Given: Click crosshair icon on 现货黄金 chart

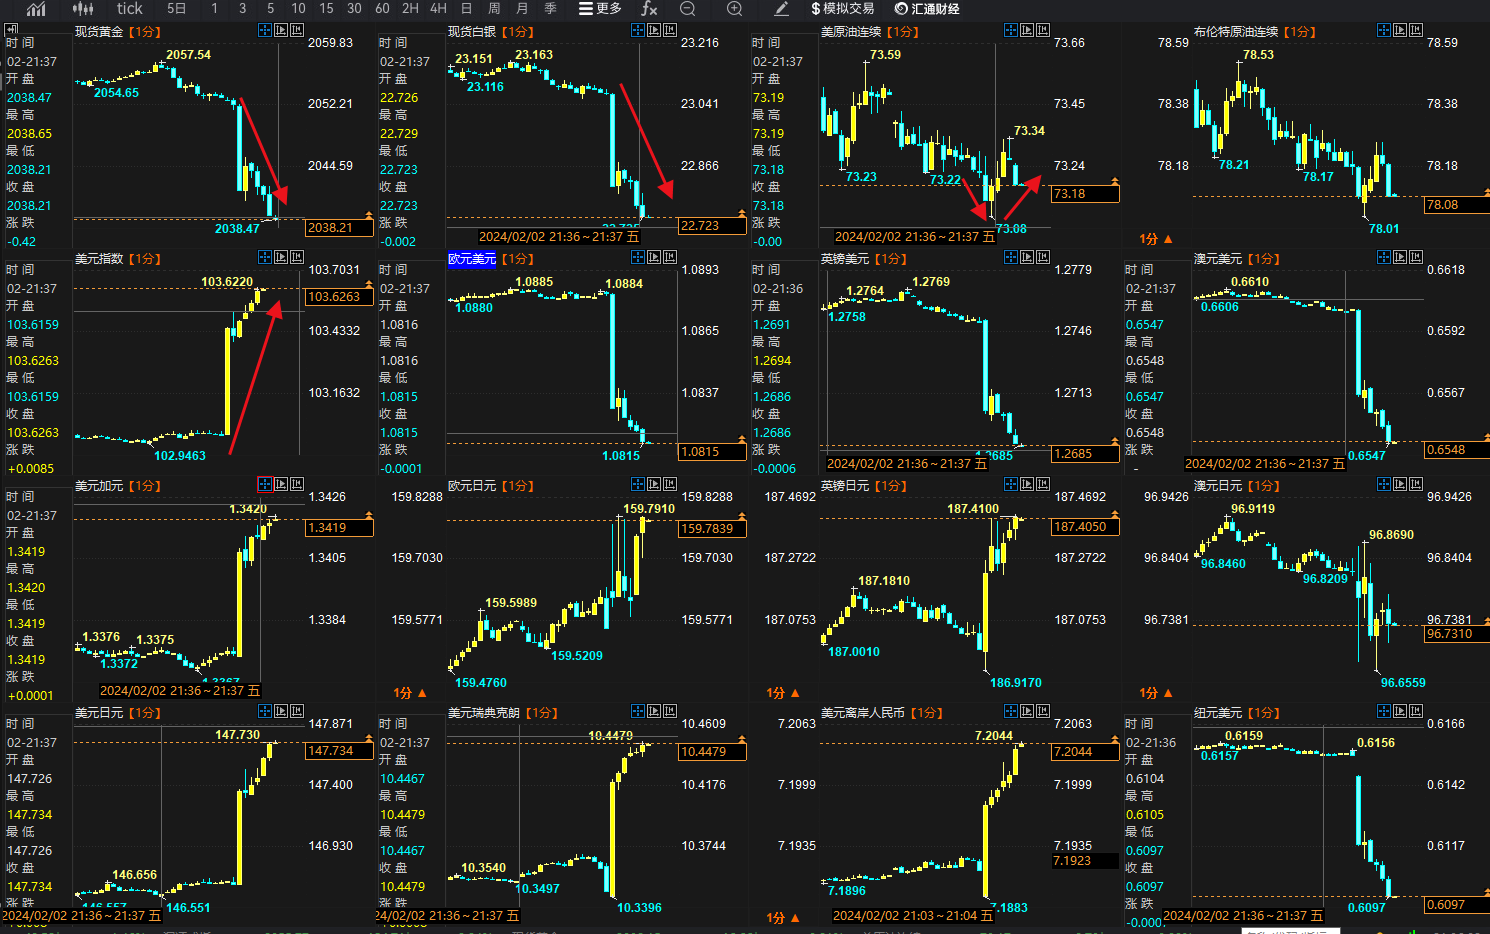Looking at the screenshot, I should click(x=265, y=31).
